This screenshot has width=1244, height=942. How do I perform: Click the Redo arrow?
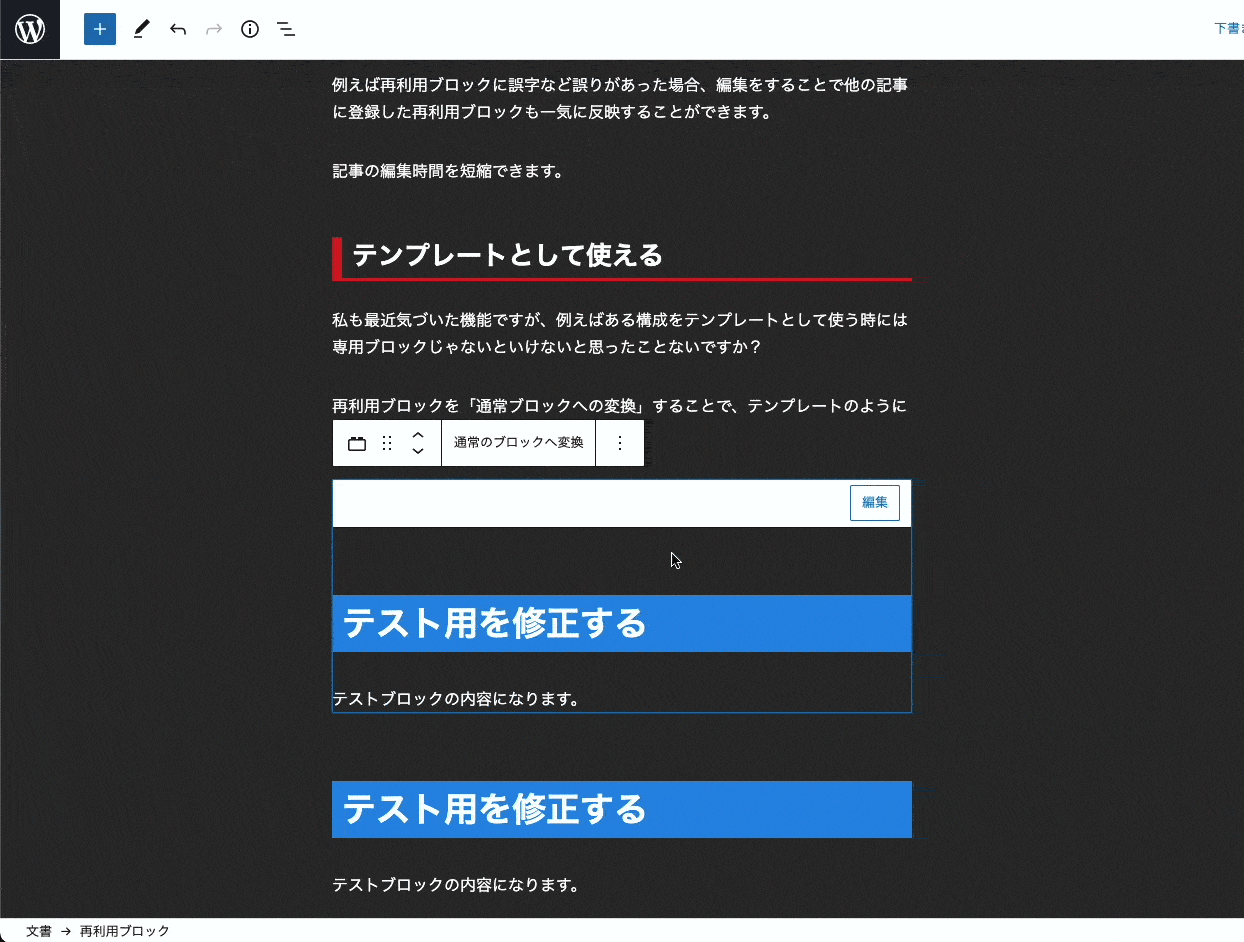(213, 29)
